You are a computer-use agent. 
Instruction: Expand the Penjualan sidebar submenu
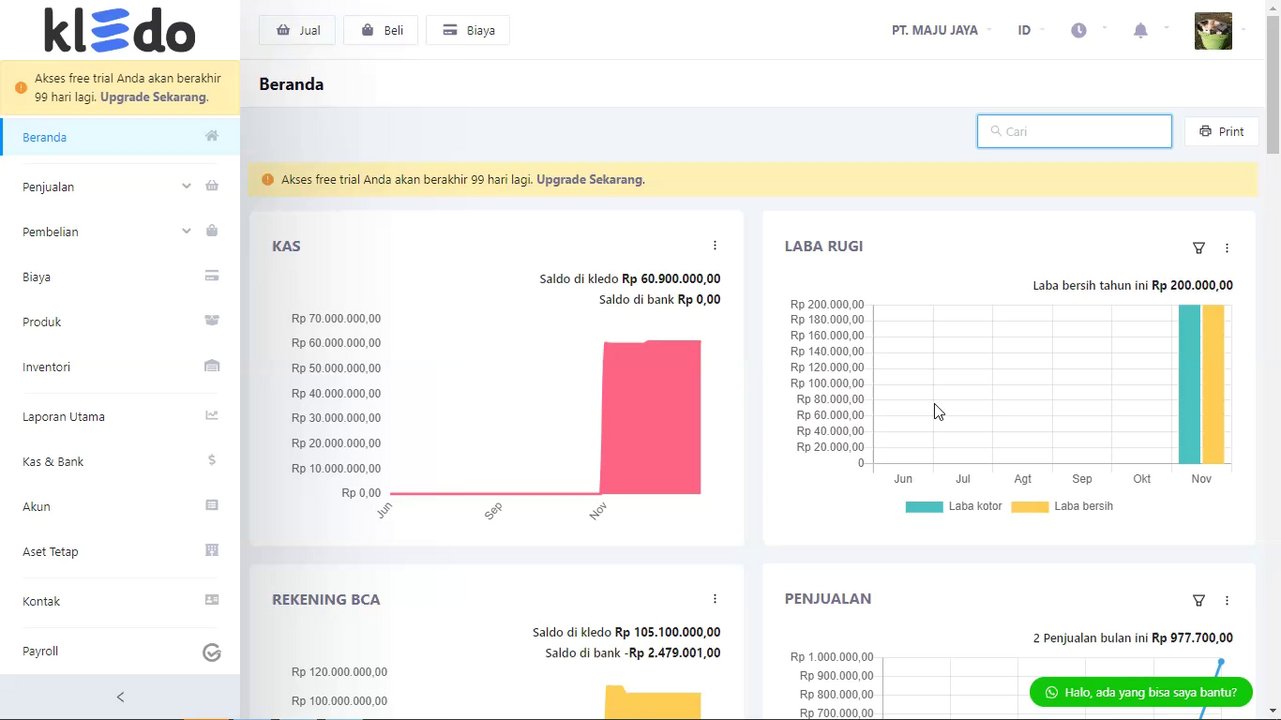click(x=186, y=186)
